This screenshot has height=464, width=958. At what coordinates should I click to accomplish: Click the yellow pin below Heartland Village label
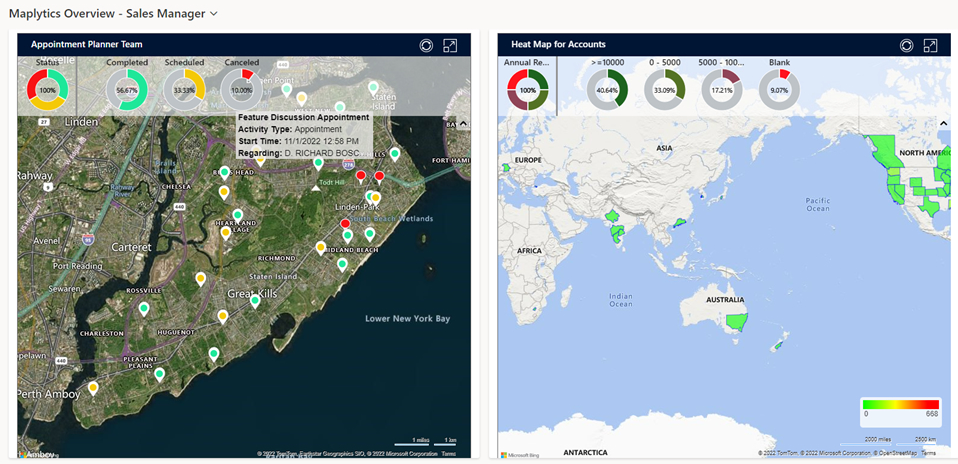pos(225,234)
